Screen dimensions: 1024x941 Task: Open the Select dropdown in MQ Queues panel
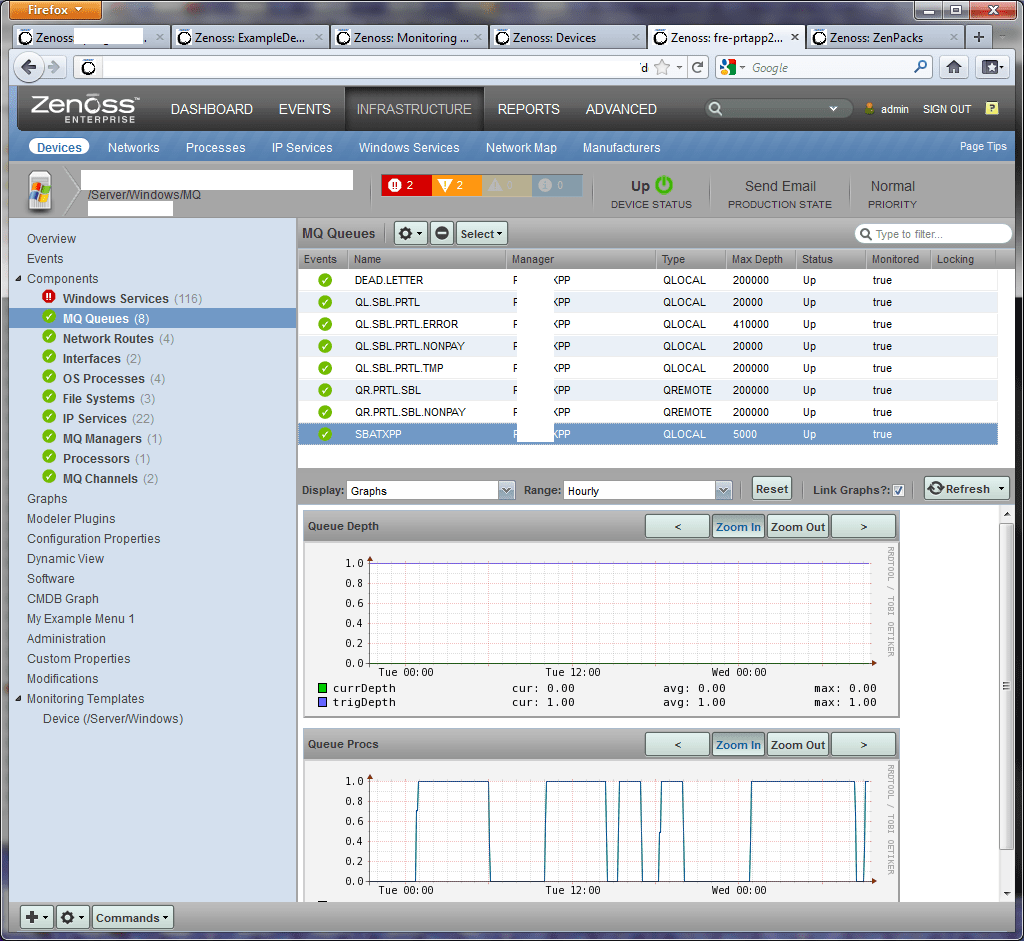479,233
